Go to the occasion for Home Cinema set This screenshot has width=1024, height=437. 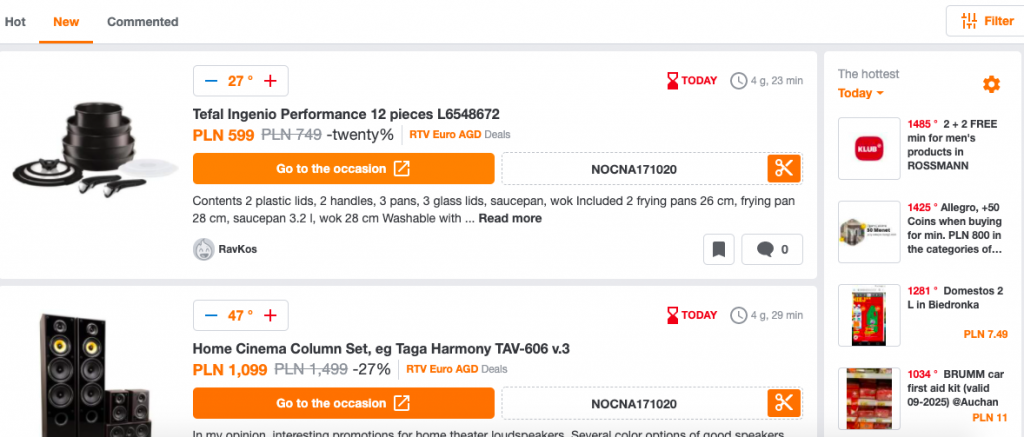pos(344,403)
